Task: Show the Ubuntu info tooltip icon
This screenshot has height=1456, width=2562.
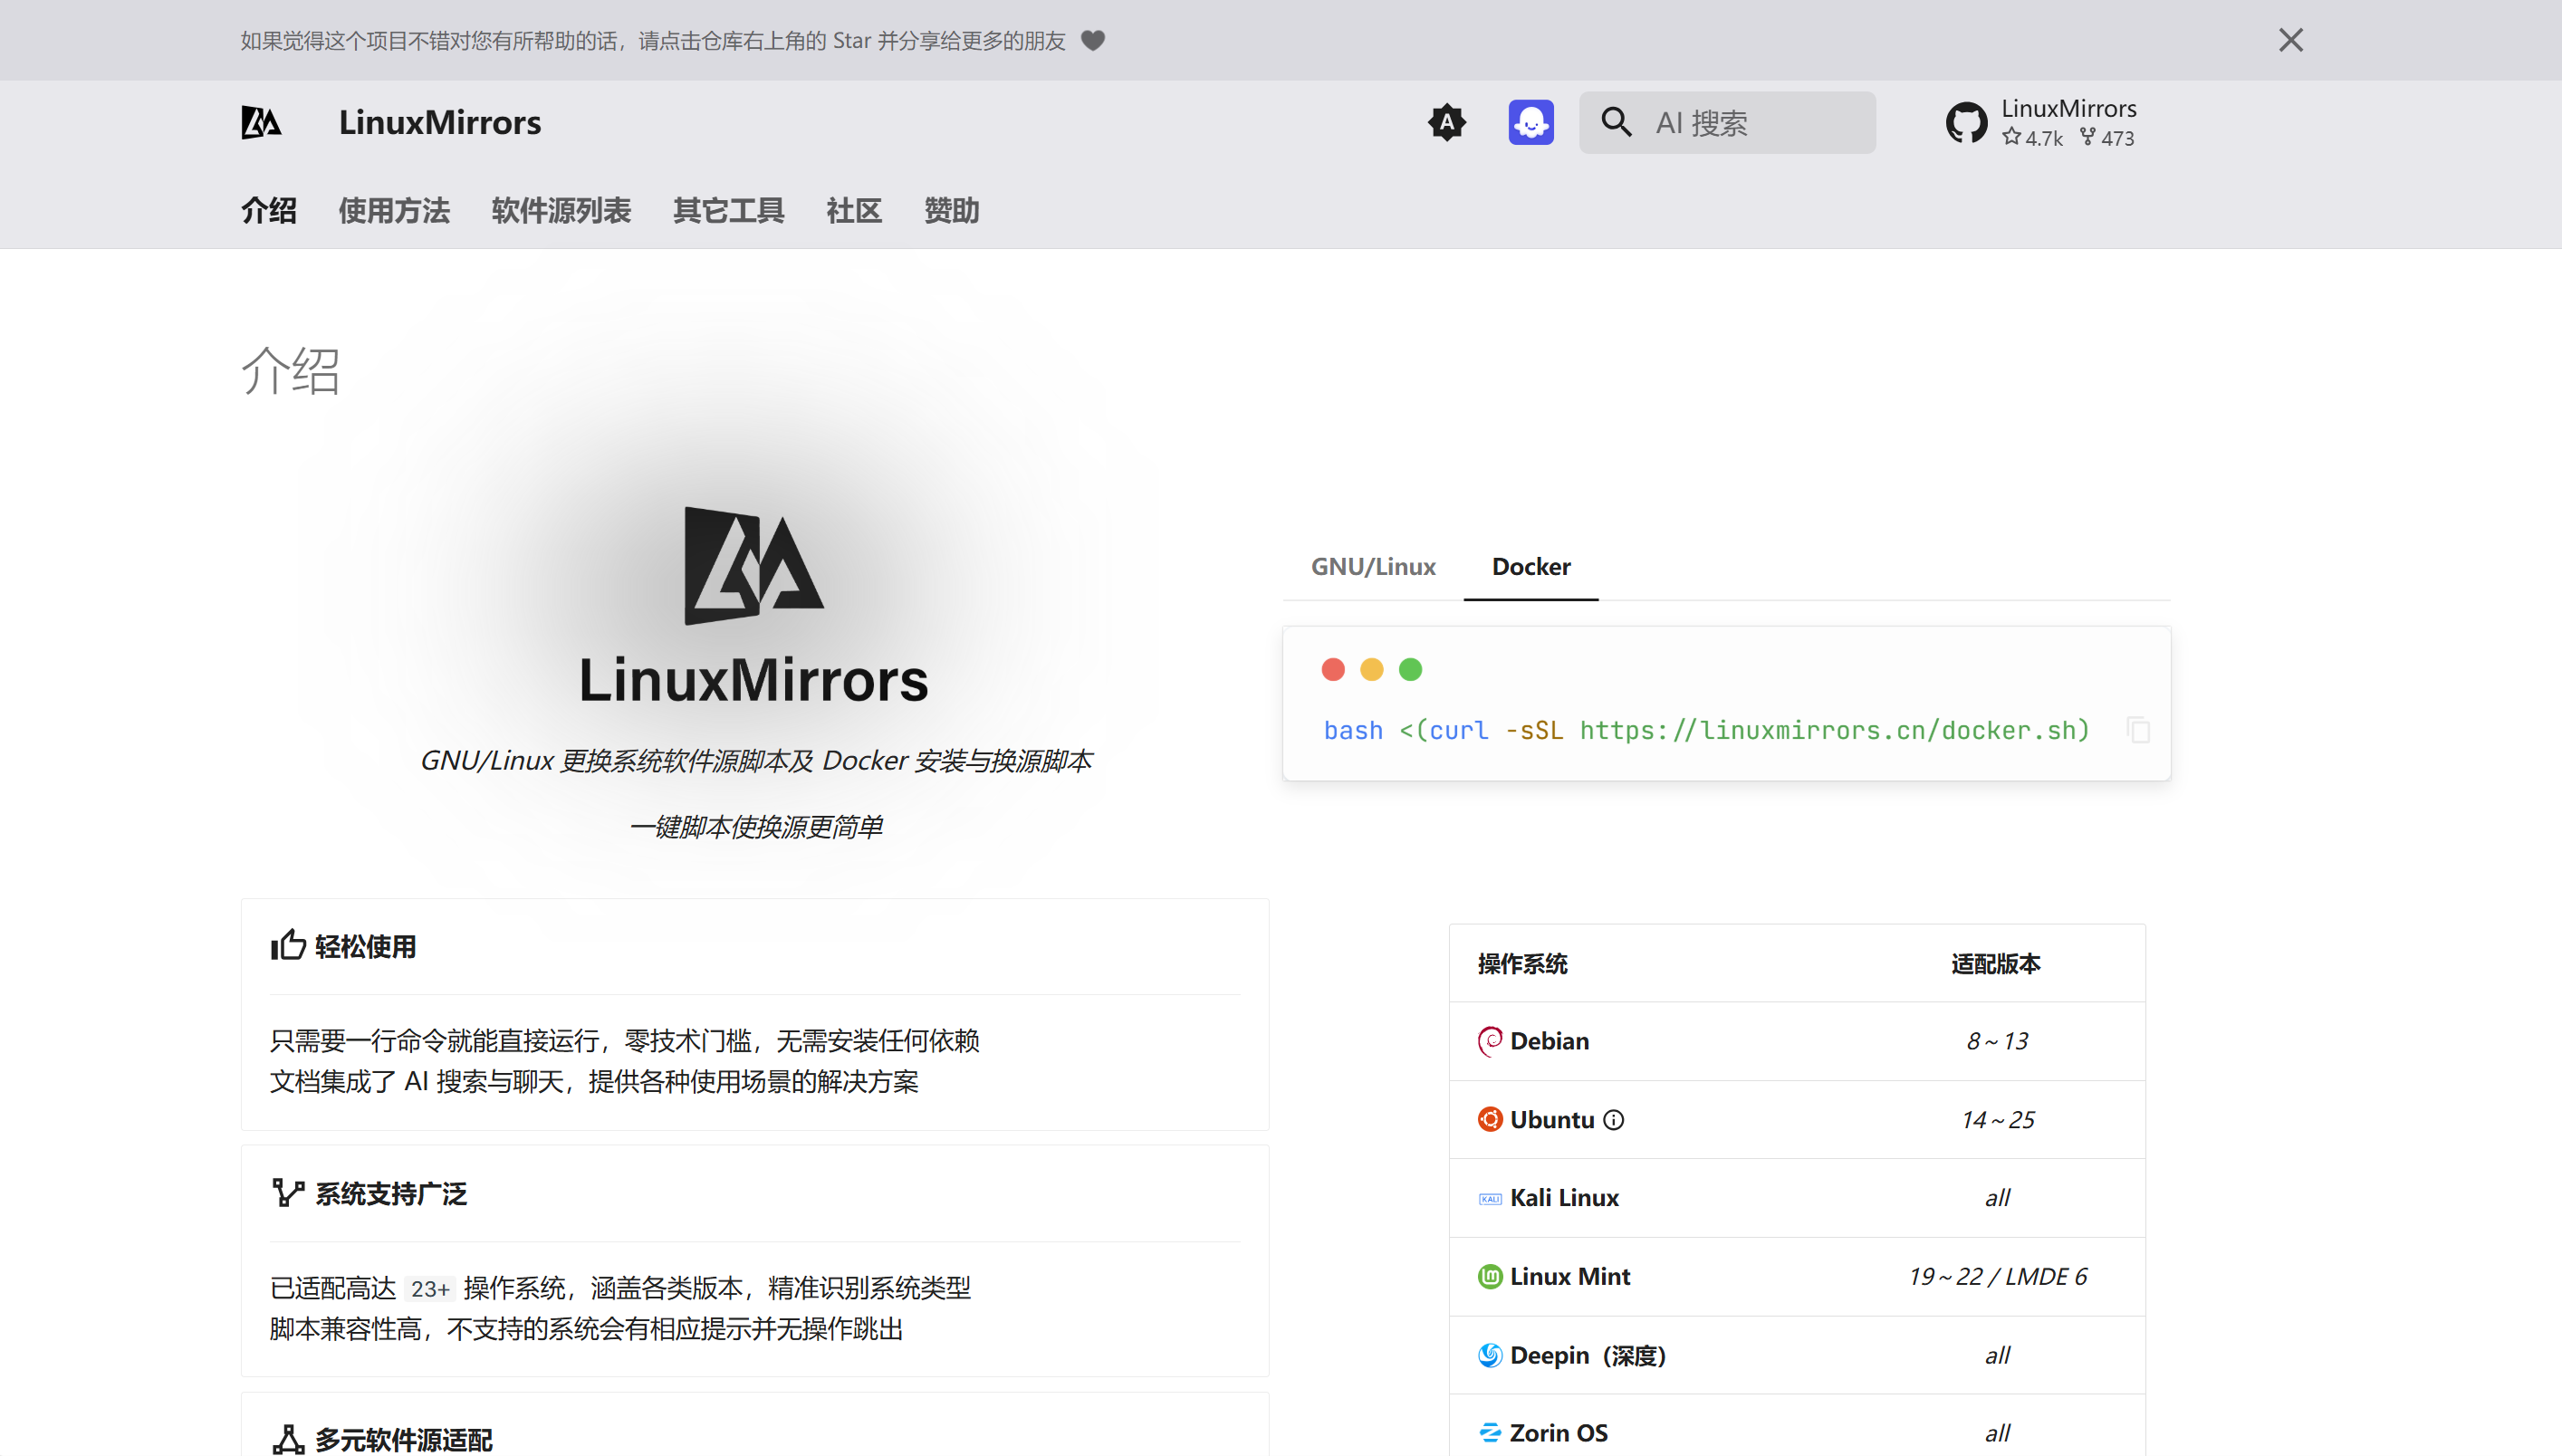Action: pos(1613,1120)
